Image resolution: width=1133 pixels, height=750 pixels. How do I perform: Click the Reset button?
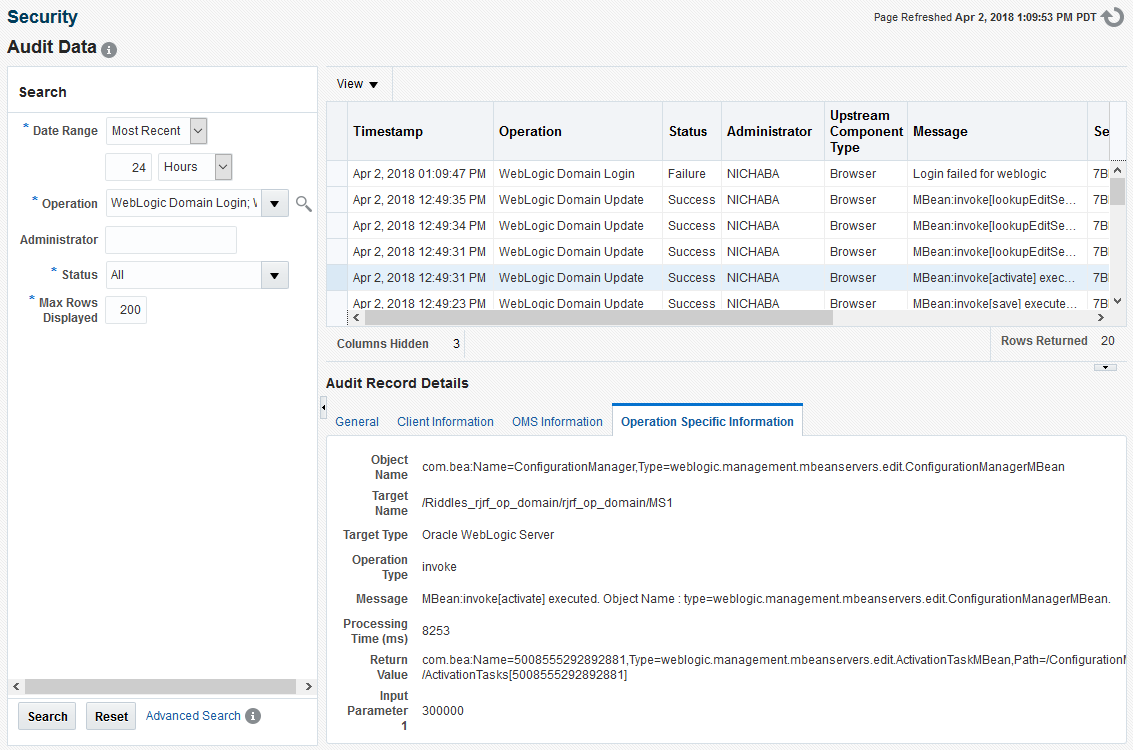tap(111, 716)
